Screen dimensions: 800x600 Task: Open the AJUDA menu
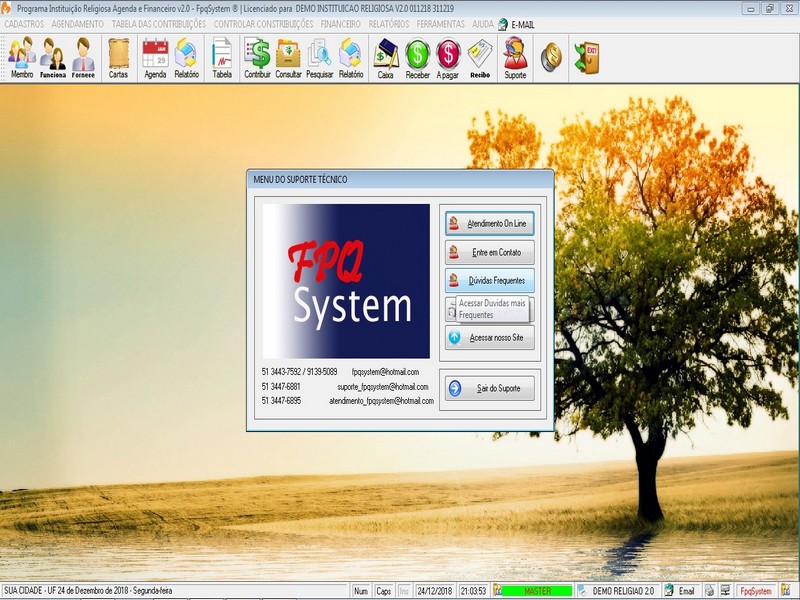coord(483,24)
